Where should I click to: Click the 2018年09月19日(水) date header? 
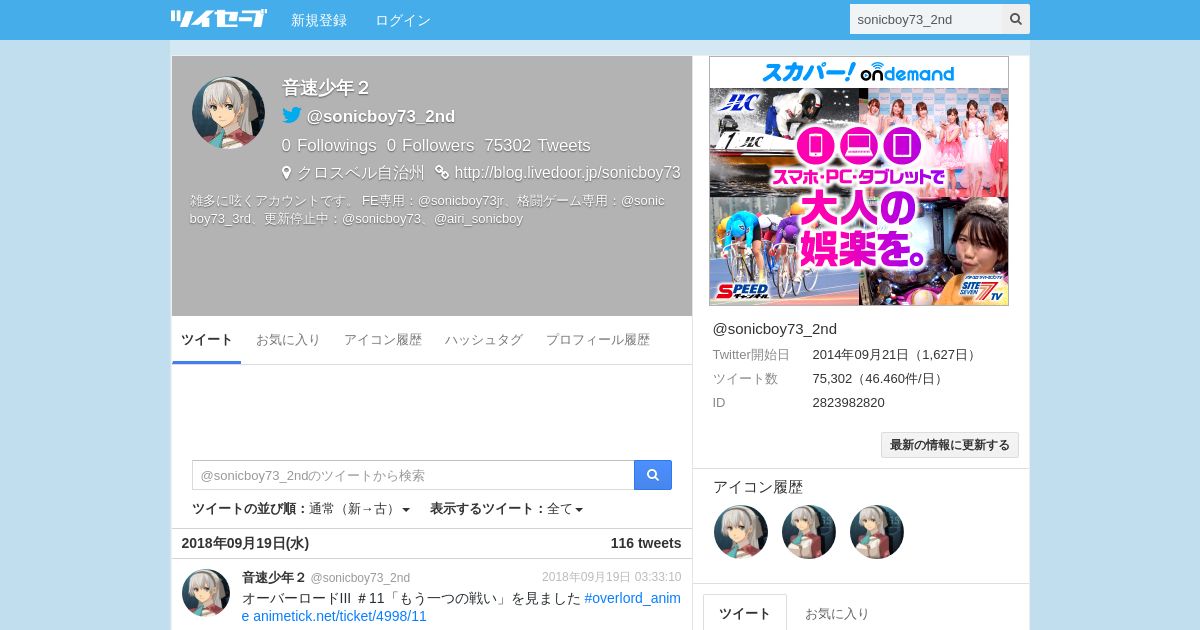click(x=245, y=543)
